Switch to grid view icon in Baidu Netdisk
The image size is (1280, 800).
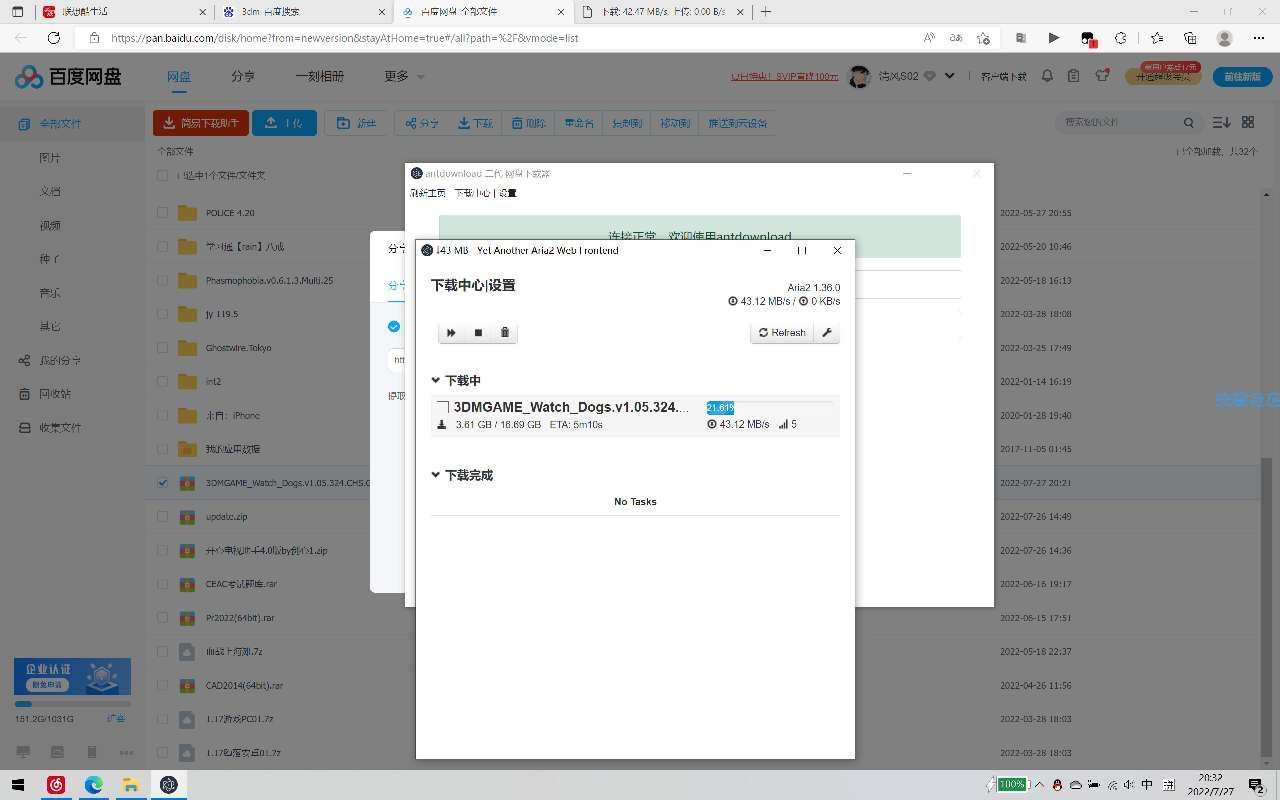click(x=1248, y=122)
